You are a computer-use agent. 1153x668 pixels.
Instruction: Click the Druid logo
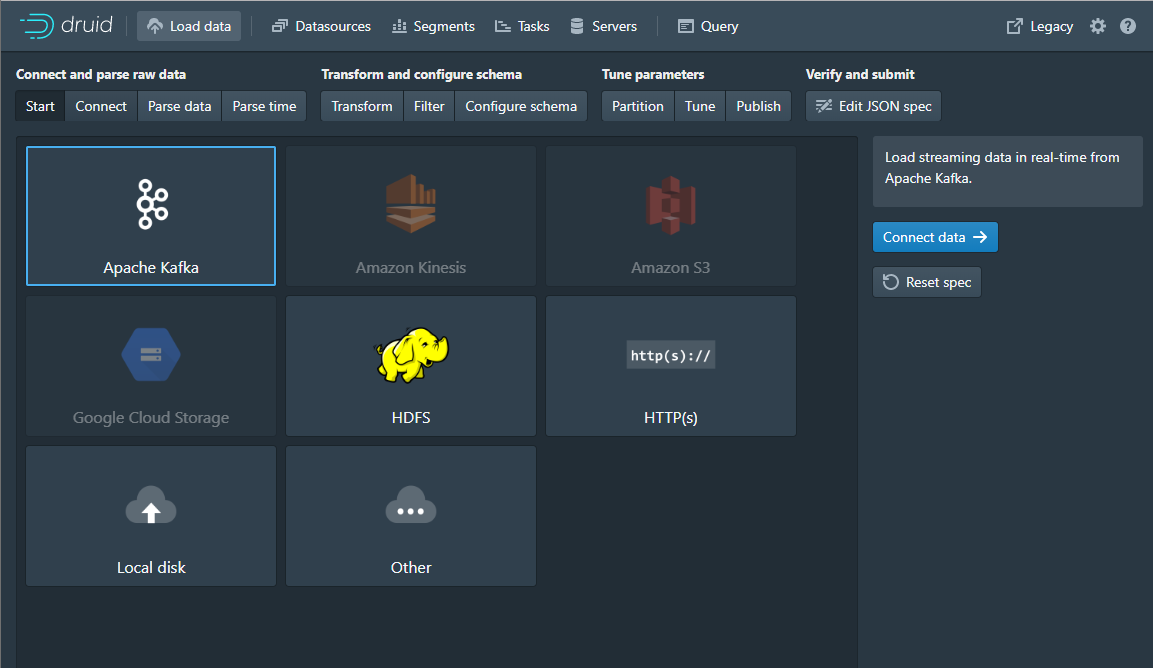pos(66,26)
